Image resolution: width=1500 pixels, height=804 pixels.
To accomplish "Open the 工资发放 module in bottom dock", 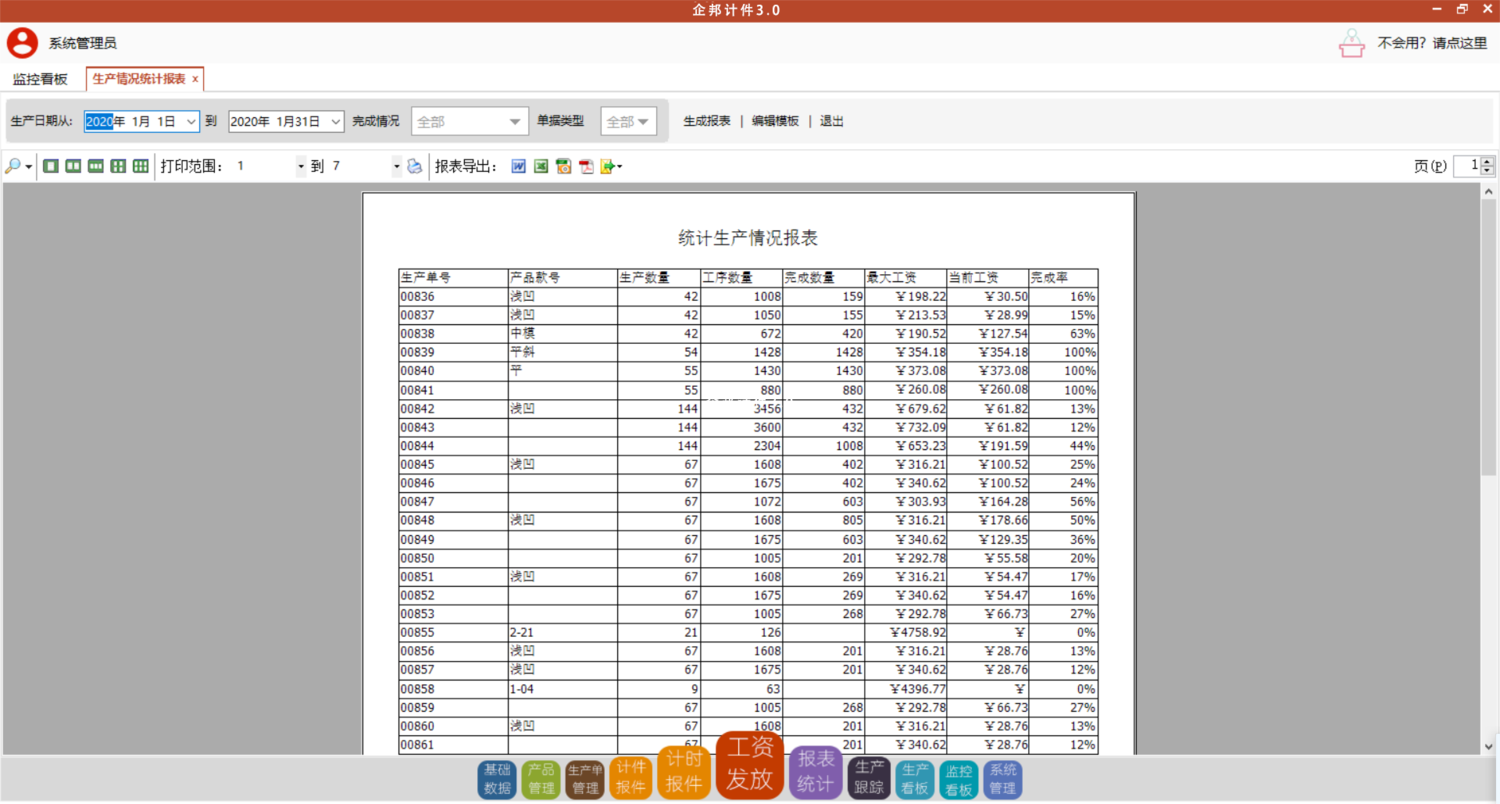I will pos(750,766).
